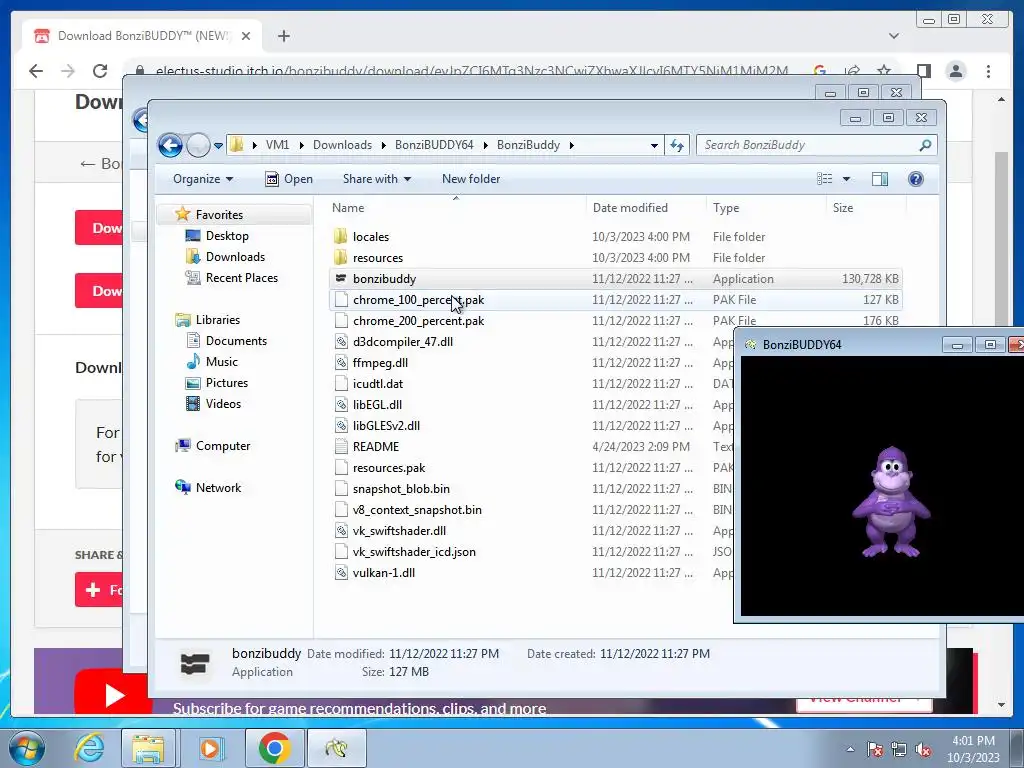Refresh the BonziBuddy folder view
Screen dimensions: 1024x768
[677, 145]
